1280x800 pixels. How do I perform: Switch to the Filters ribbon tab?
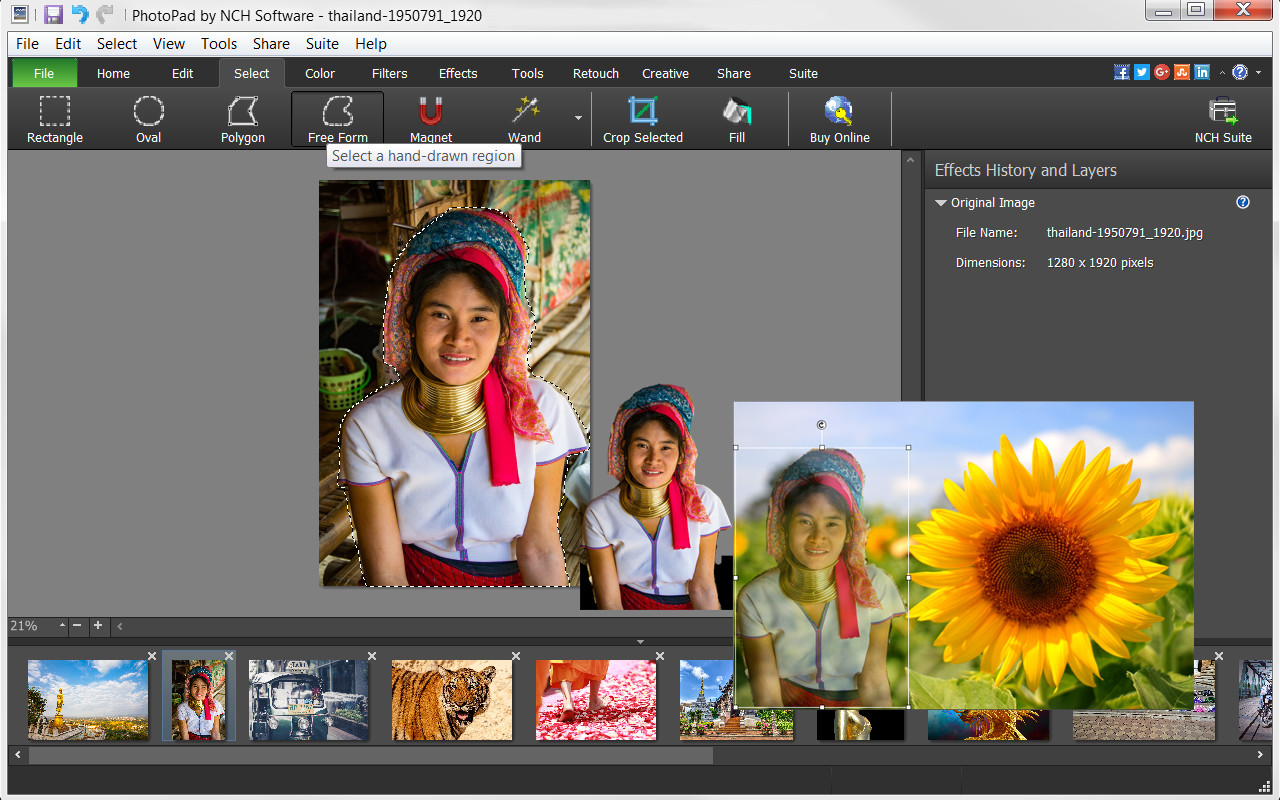coord(389,73)
